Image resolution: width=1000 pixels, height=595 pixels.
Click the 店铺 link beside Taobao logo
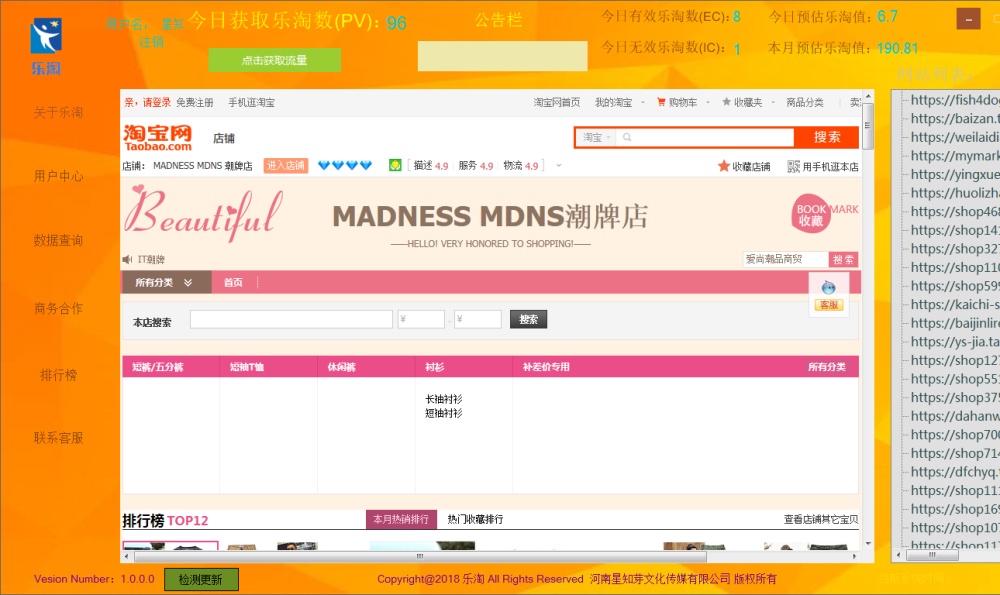[224, 138]
